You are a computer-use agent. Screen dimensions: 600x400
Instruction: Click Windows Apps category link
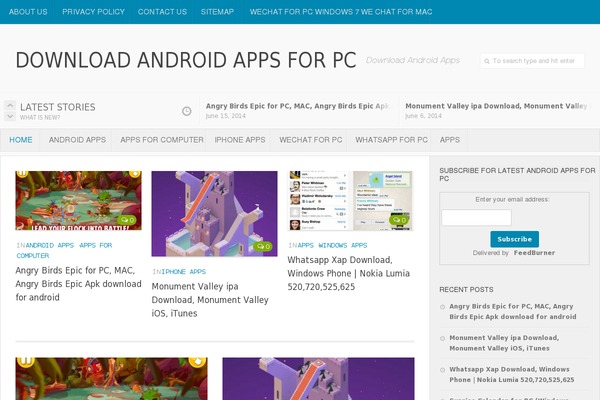click(343, 245)
